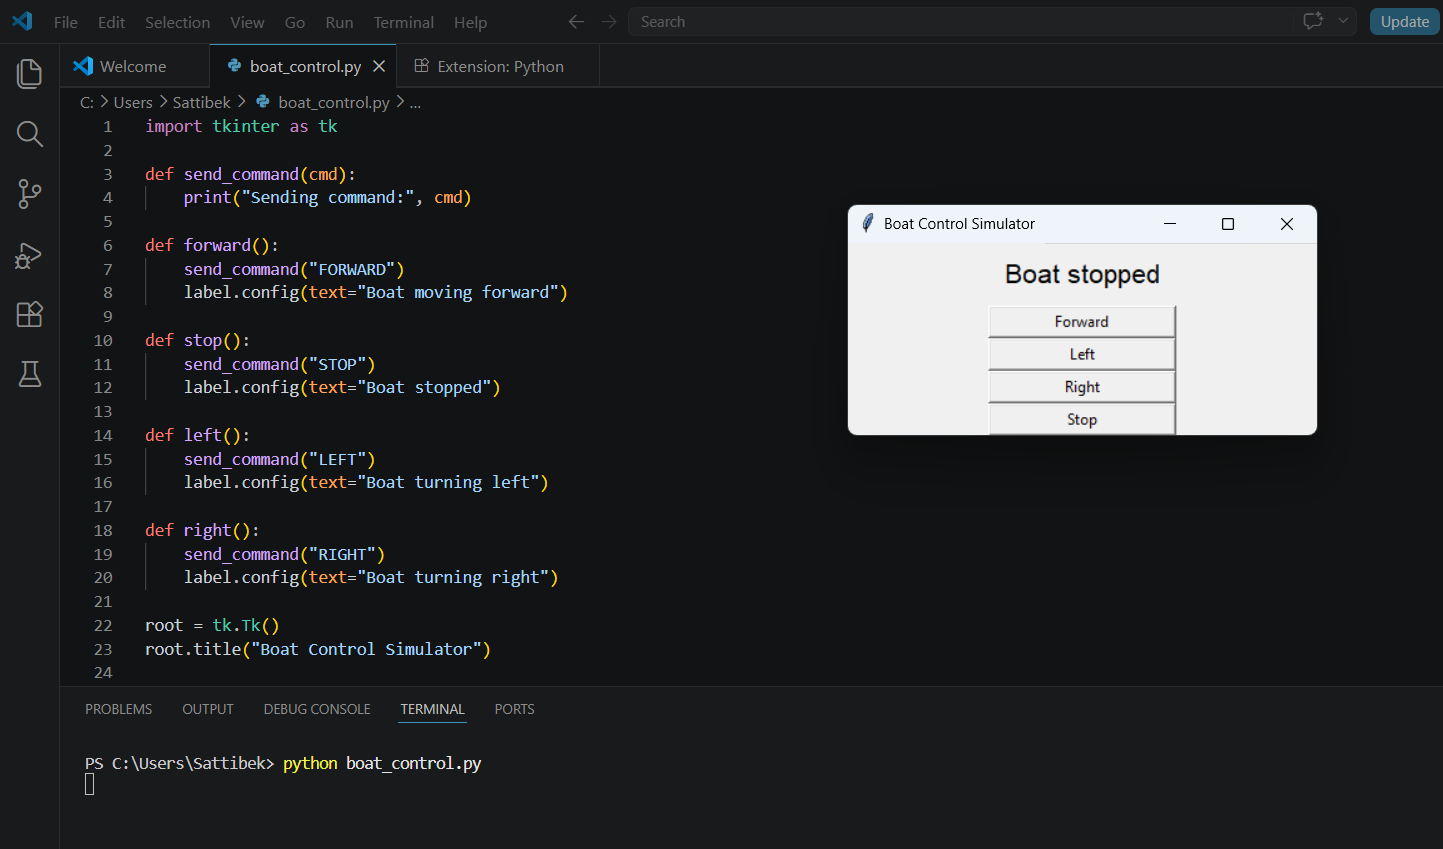Expand the breadcrumb ellipsis after boat_control.py
This screenshot has height=849, width=1443.
(x=415, y=102)
